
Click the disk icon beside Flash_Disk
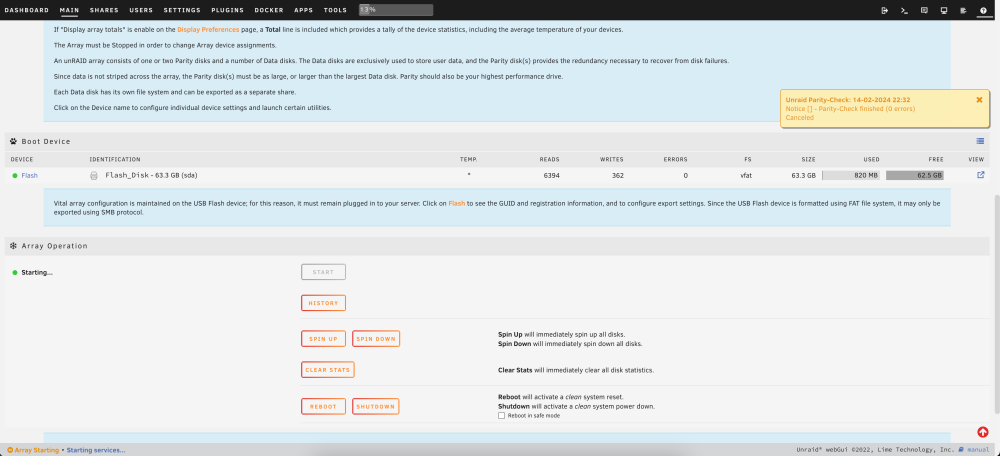tap(94, 175)
